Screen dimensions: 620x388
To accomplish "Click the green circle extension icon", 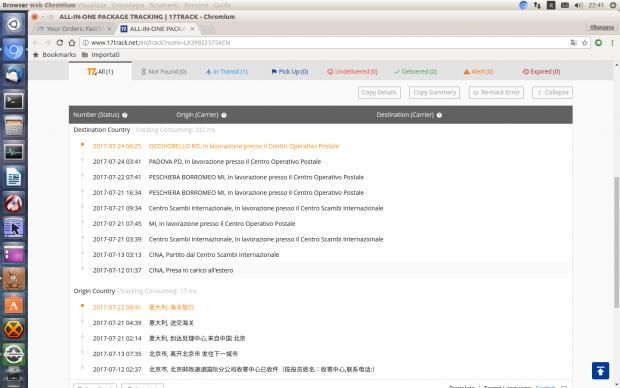I will click(599, 43).
